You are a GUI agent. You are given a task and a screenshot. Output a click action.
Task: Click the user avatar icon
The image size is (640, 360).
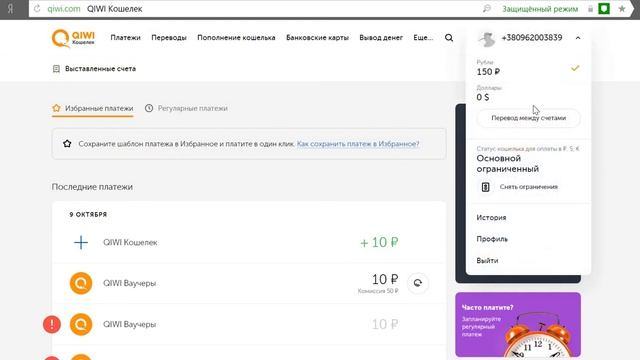click(x=487, y=38)
